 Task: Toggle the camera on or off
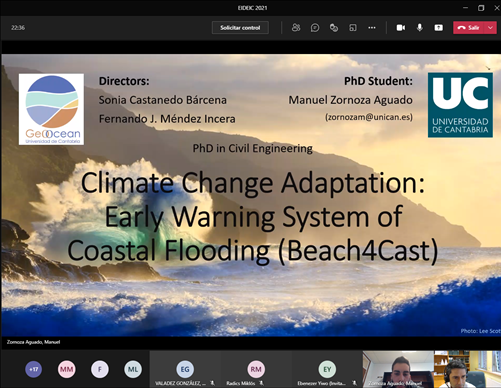pyautogui.click(x=401, y=28)
